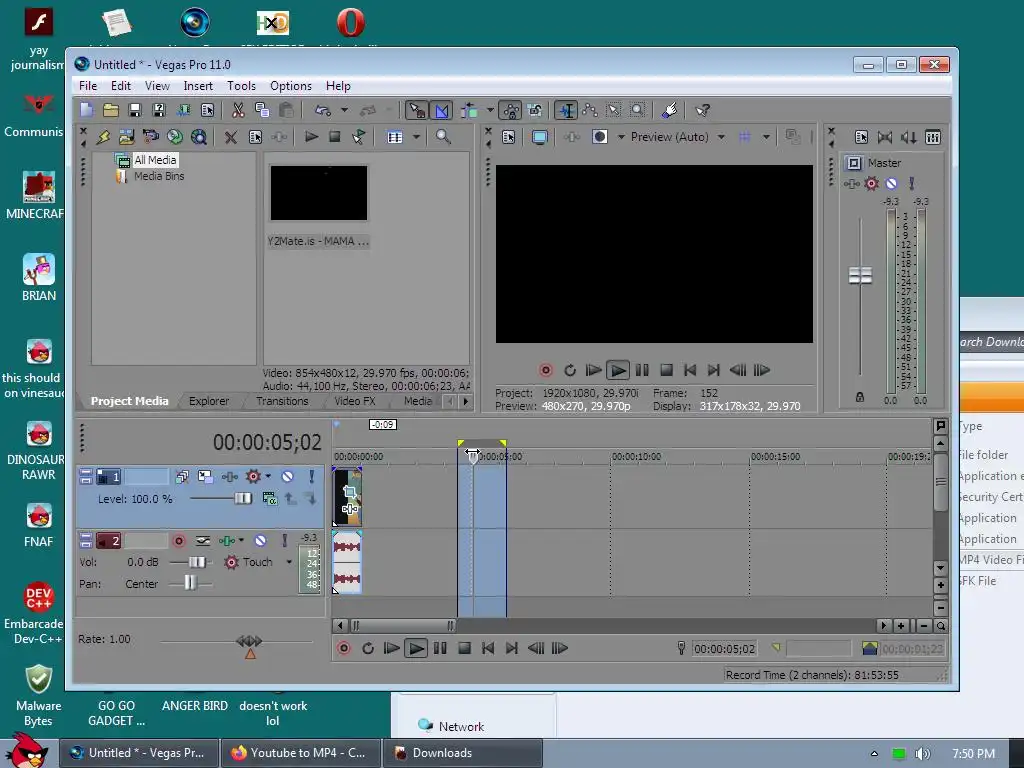
Task: Open Downloads window from the taskbar
Action: 462,753
